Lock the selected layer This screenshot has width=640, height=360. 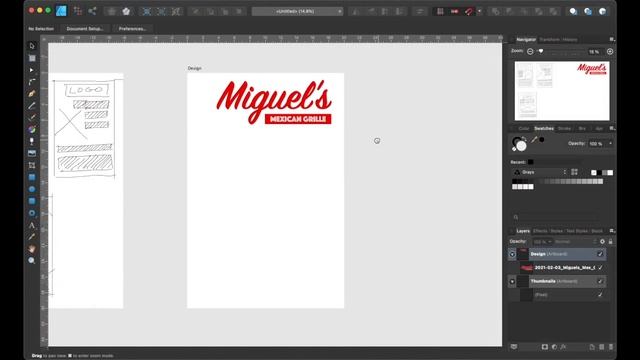coord(611,242)
